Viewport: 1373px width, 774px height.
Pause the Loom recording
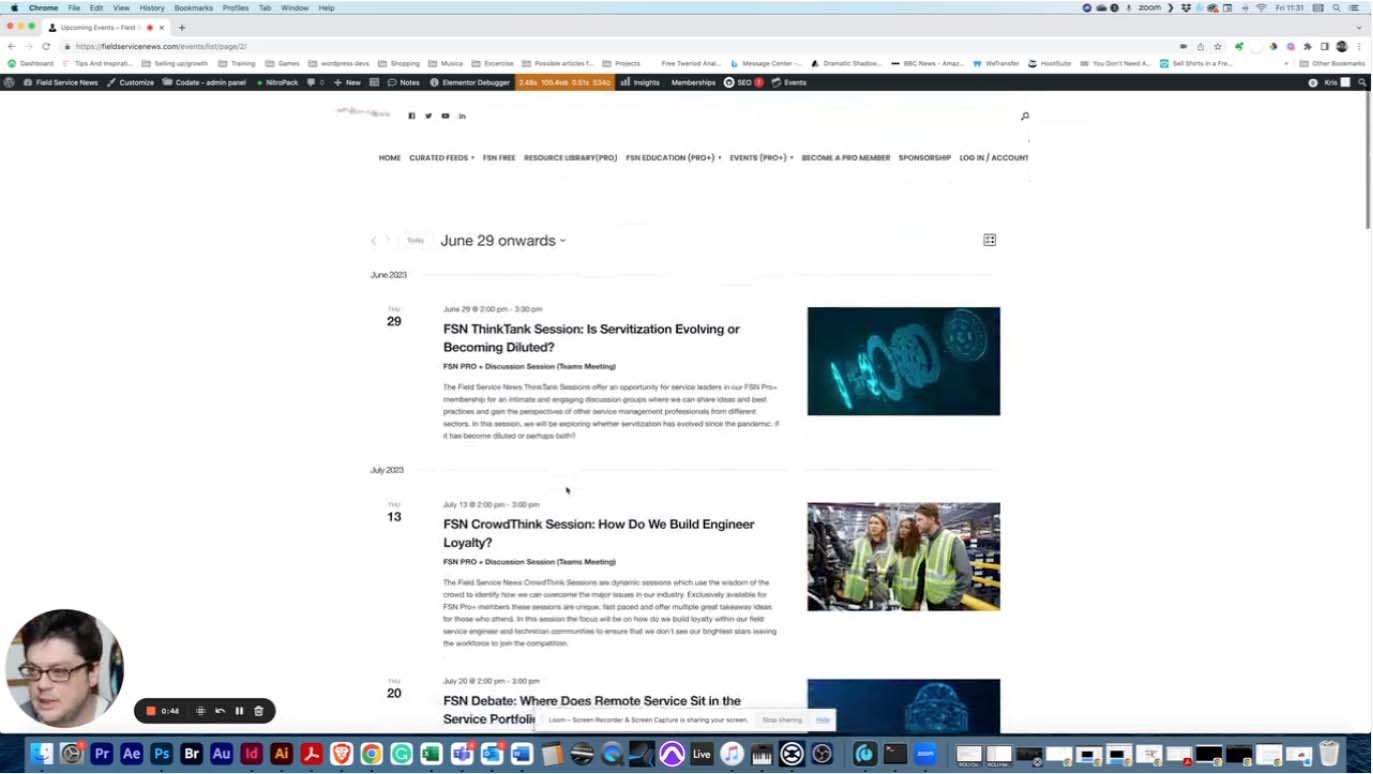click(239, 711)
